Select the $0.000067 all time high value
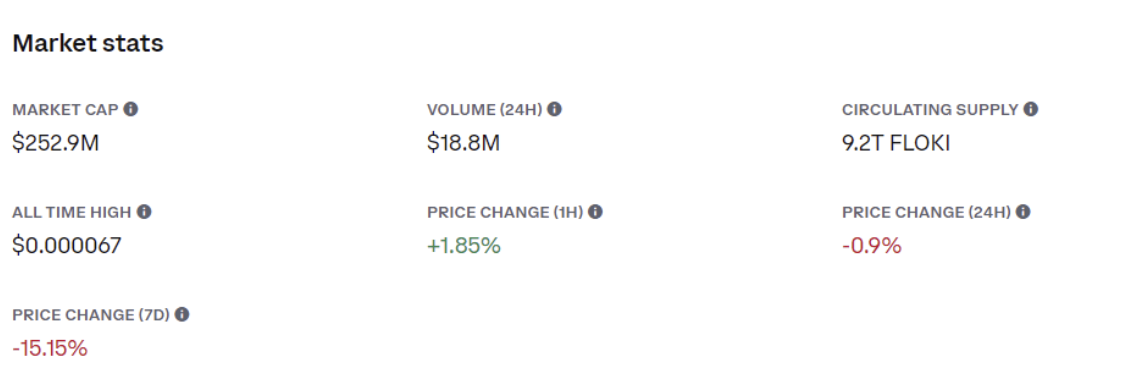1130x374 pixels. point(67,246)
